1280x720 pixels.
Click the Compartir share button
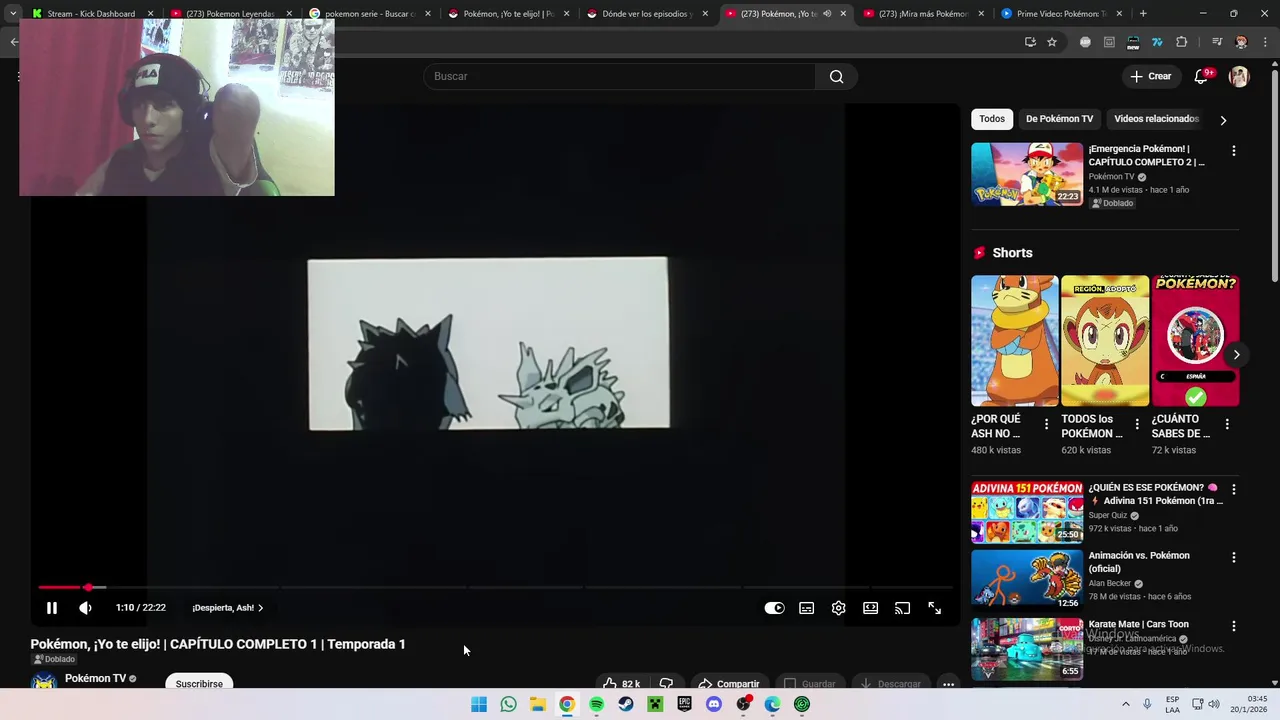(x=729, y=684)
